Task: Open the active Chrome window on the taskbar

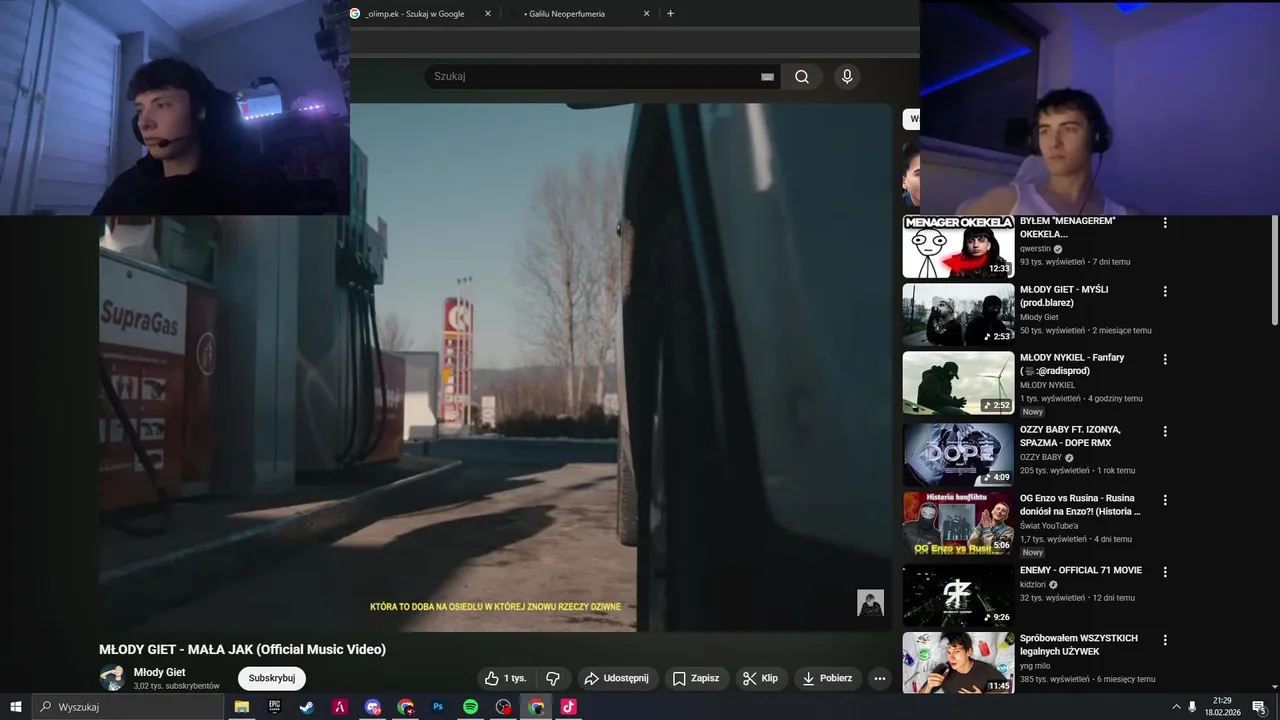Action: (x=537, y=707)
